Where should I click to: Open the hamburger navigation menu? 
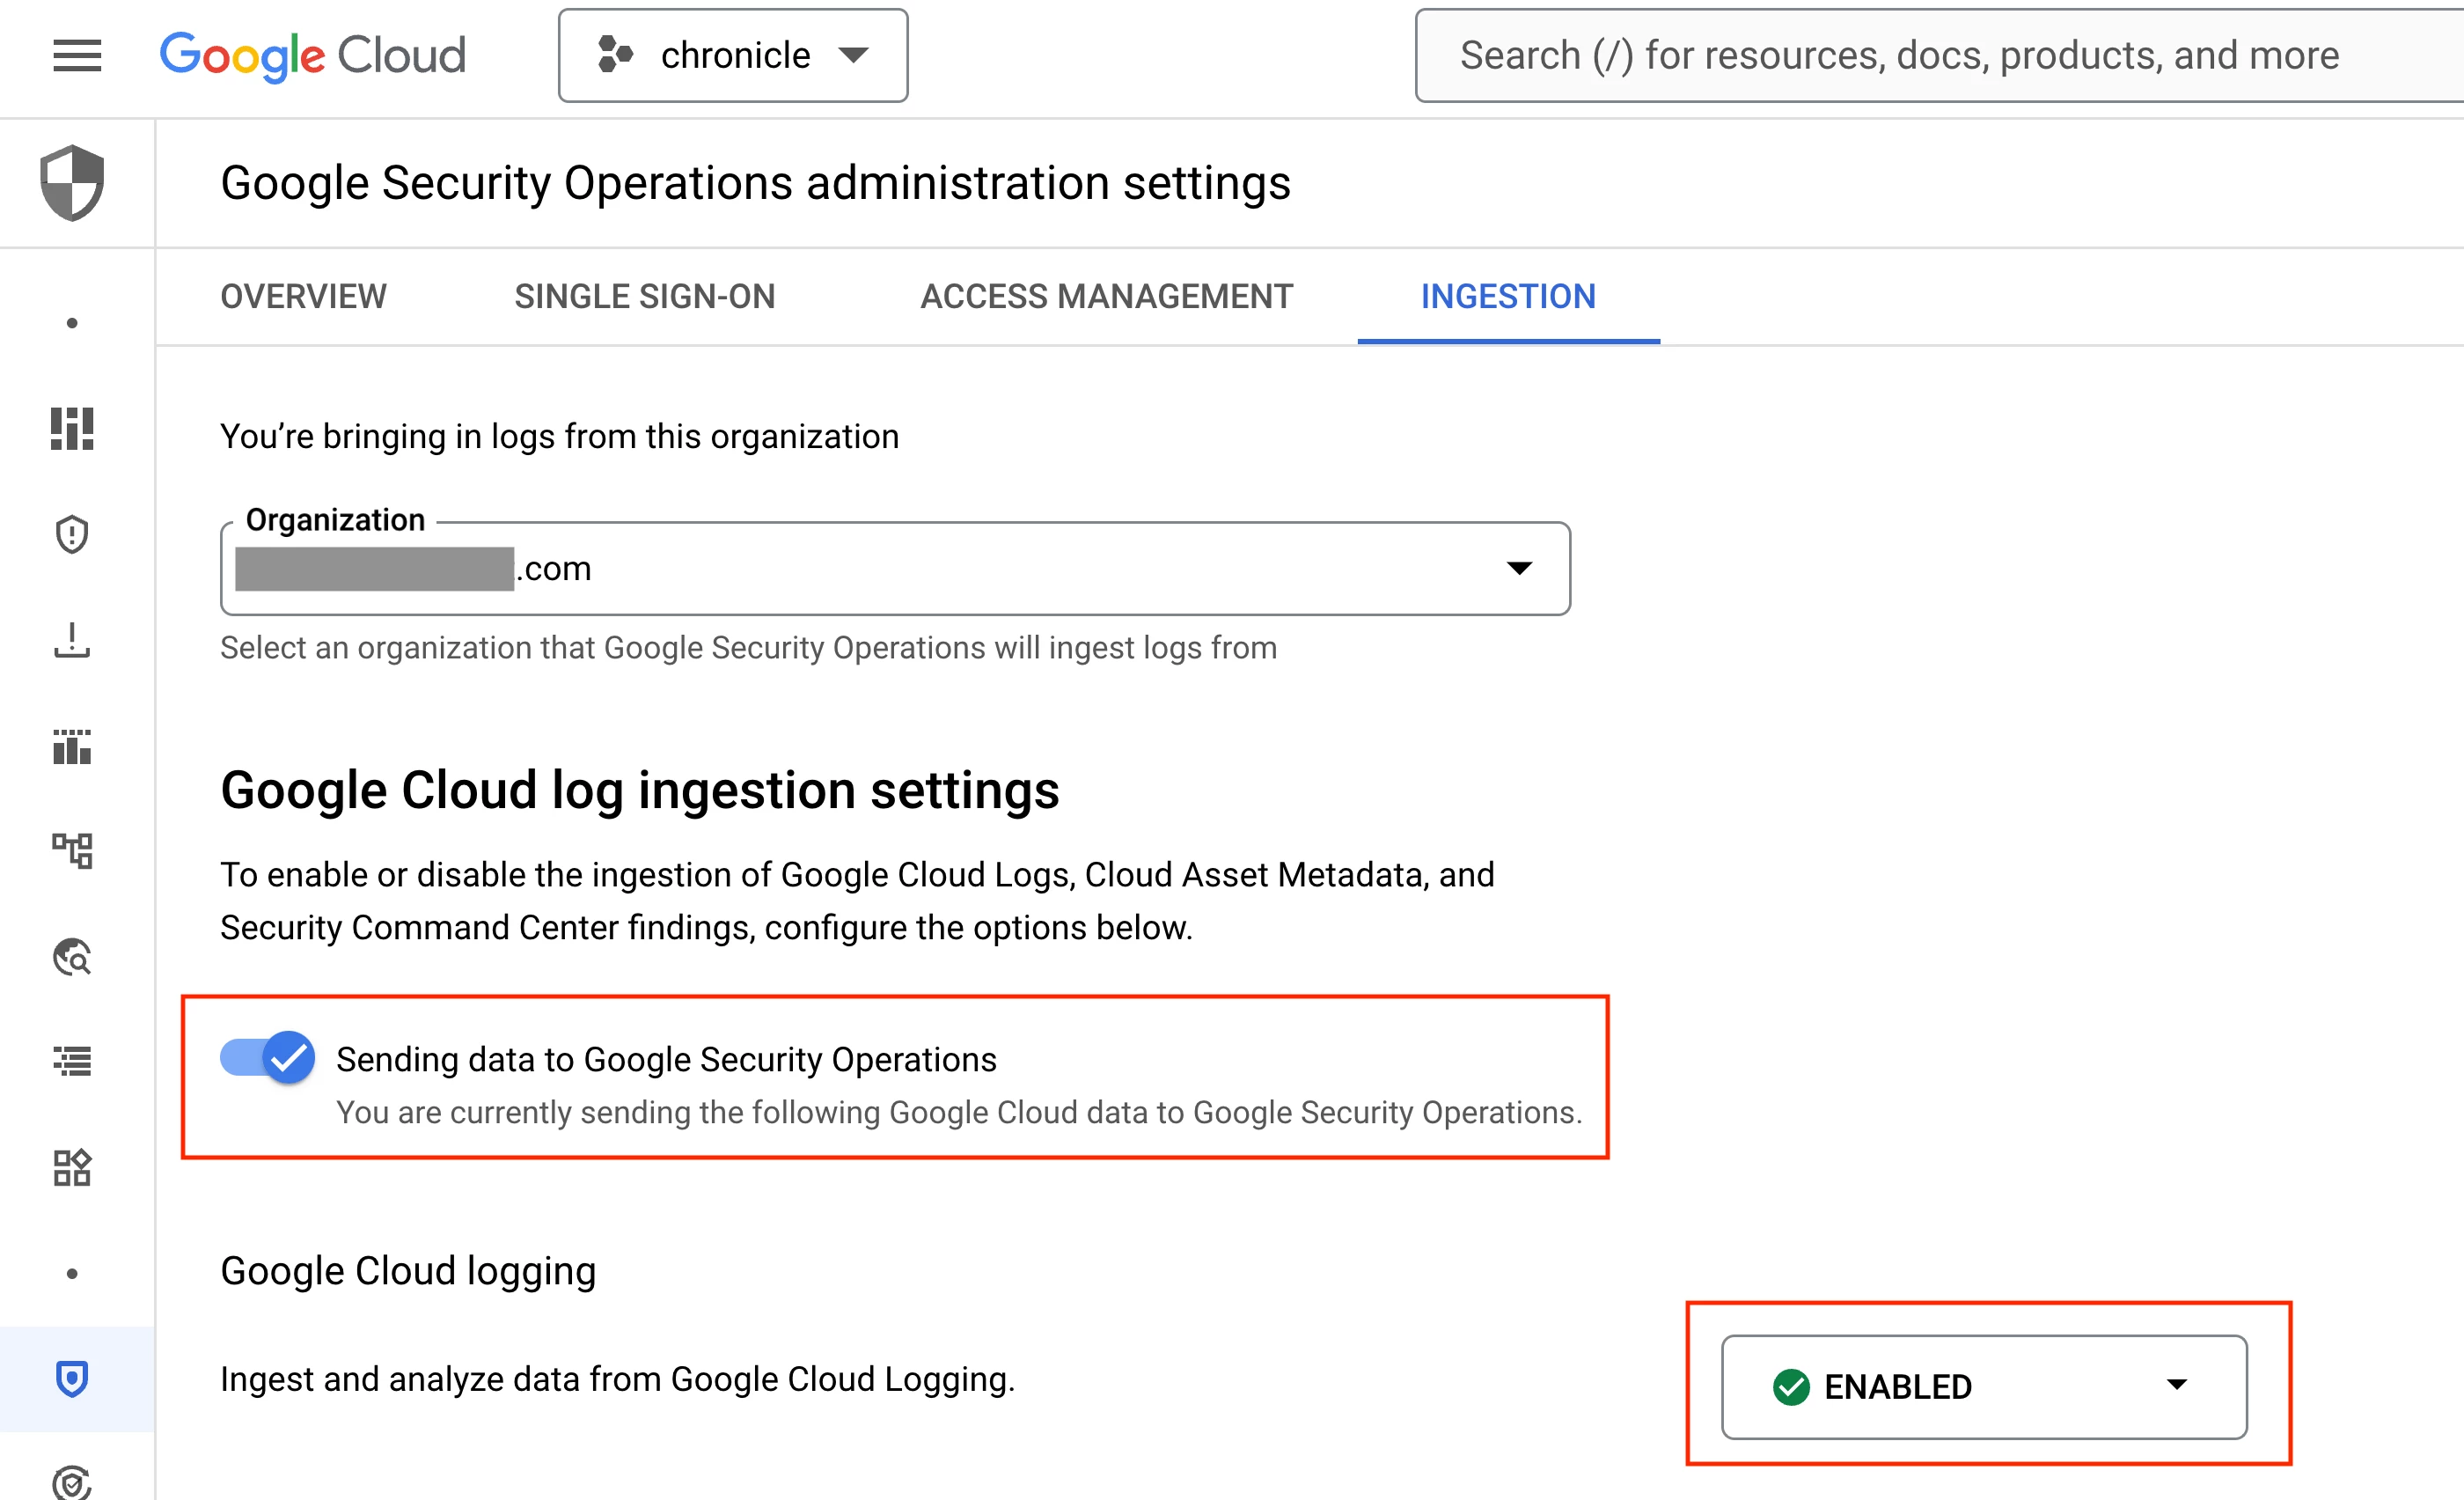77,56
